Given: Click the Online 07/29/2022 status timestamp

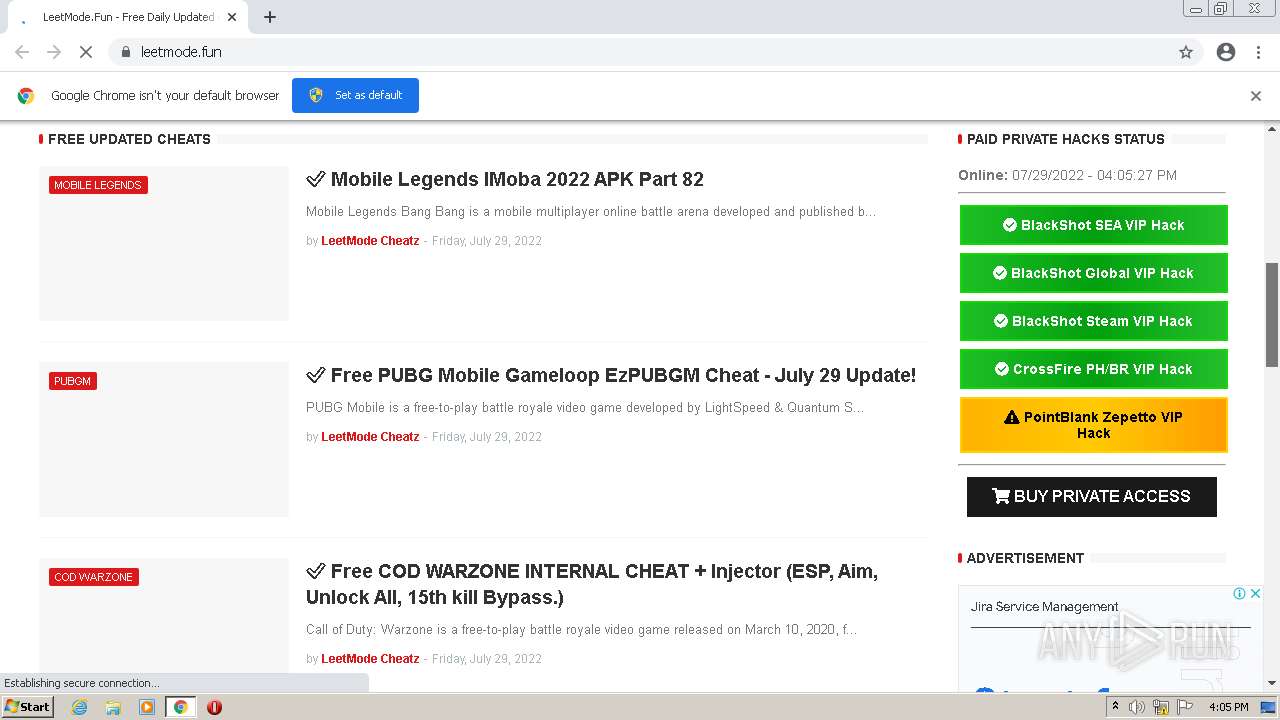Looking at the screenshot, I should [x=1067, y=175].
